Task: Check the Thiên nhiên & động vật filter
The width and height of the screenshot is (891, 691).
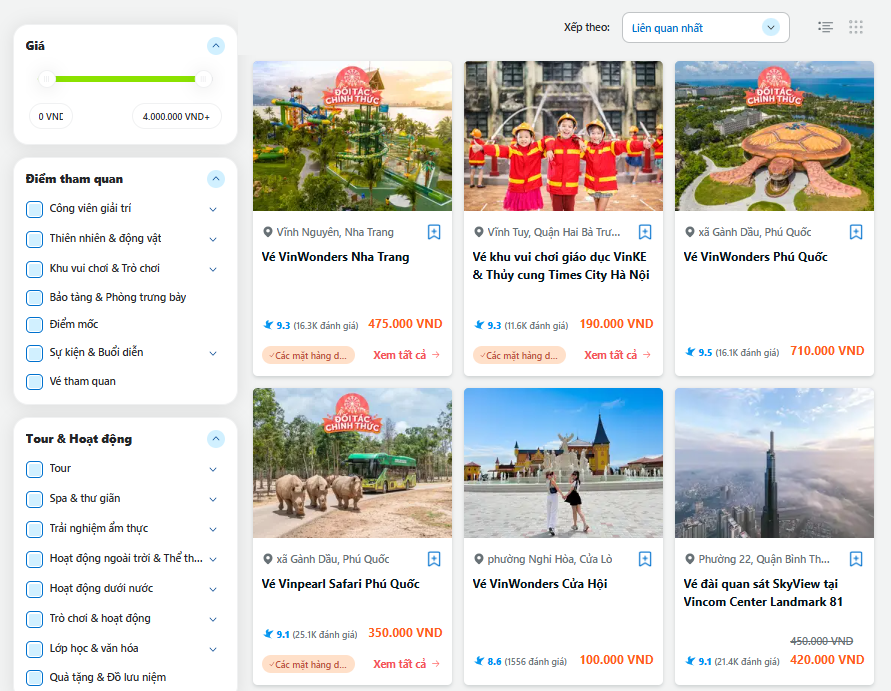Action: click(34, 239)
